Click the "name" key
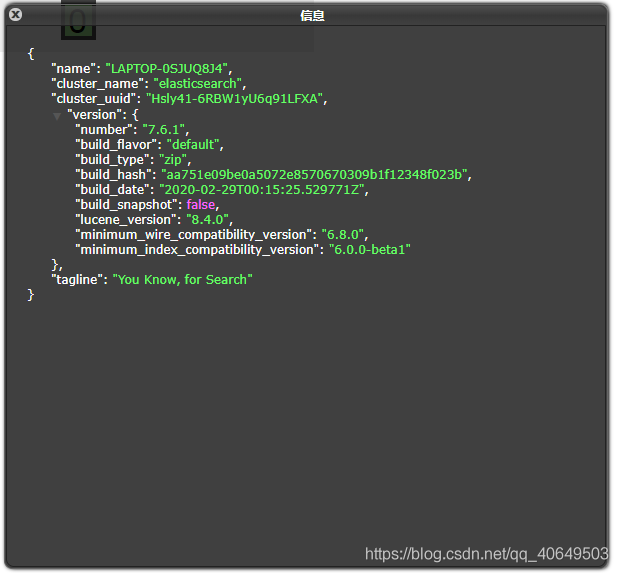This screenshot has width=619, height=573. [x=73, y=69]
